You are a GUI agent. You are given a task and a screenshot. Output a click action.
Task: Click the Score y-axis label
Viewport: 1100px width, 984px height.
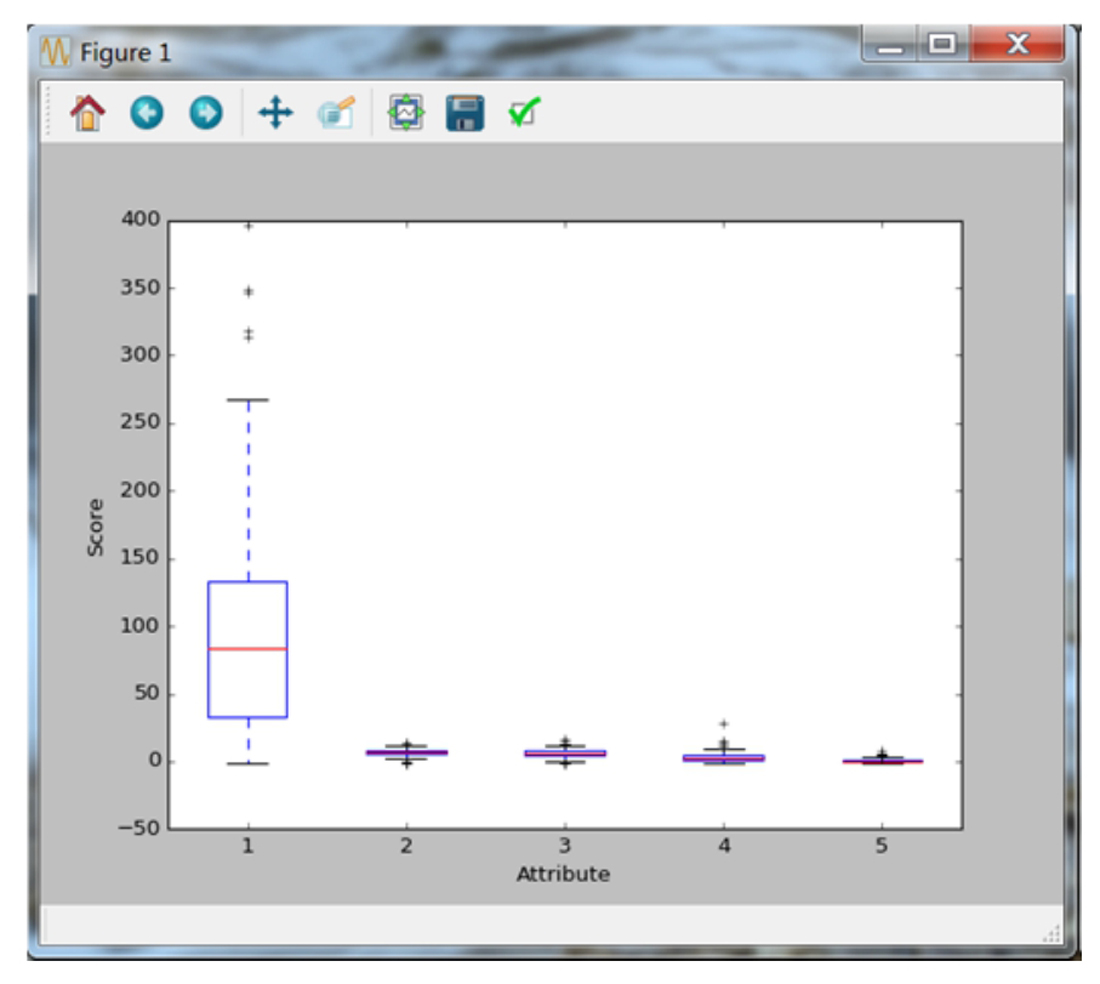95,527
